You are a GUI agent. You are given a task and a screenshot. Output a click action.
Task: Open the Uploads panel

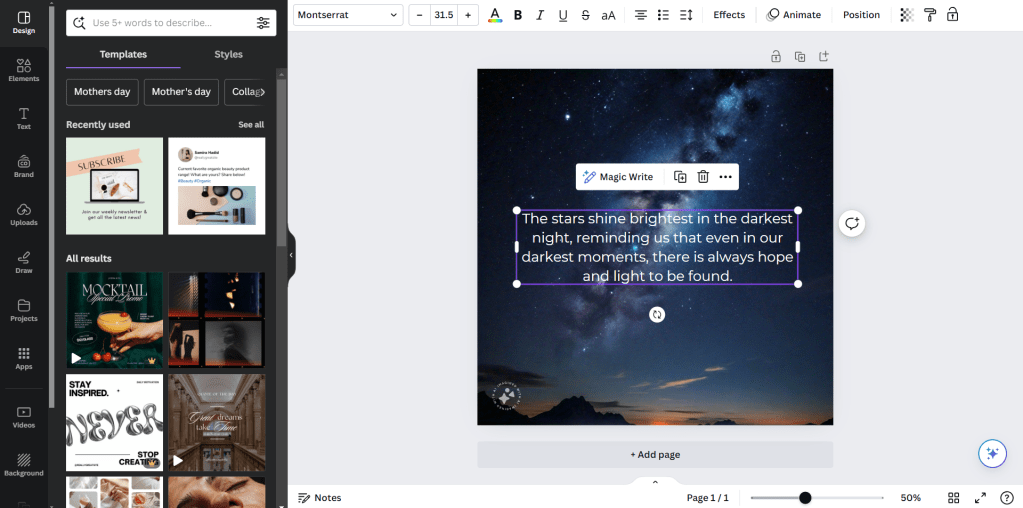click(x=24, y=214)
